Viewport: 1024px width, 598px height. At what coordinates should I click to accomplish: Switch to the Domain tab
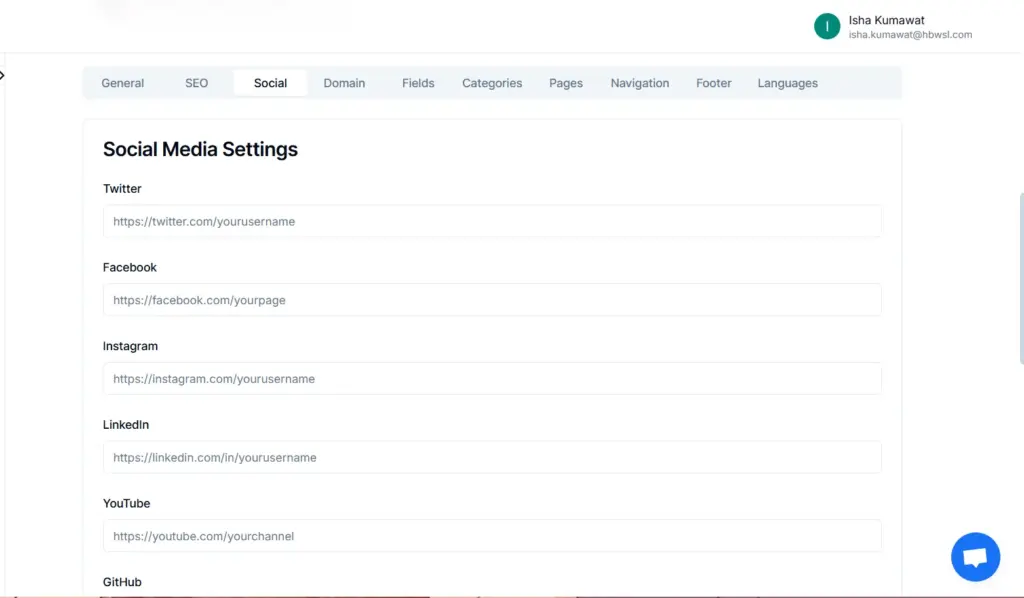click(x=344, y=83)
